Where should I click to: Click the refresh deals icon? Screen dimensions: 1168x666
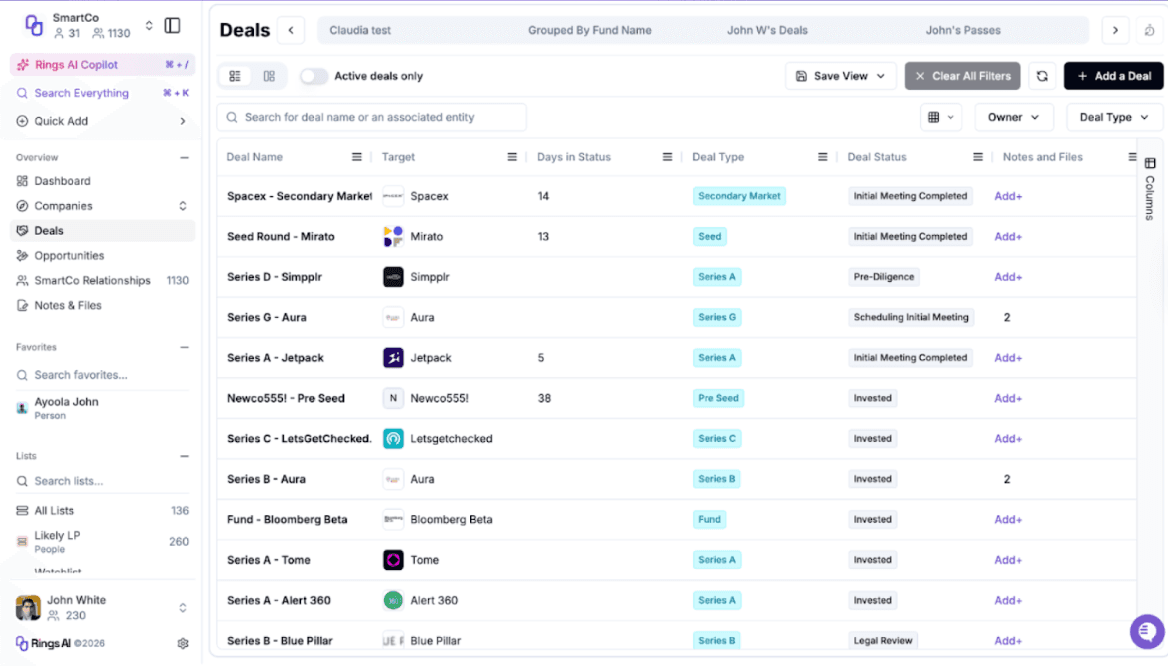click(x=1042, y=75)
